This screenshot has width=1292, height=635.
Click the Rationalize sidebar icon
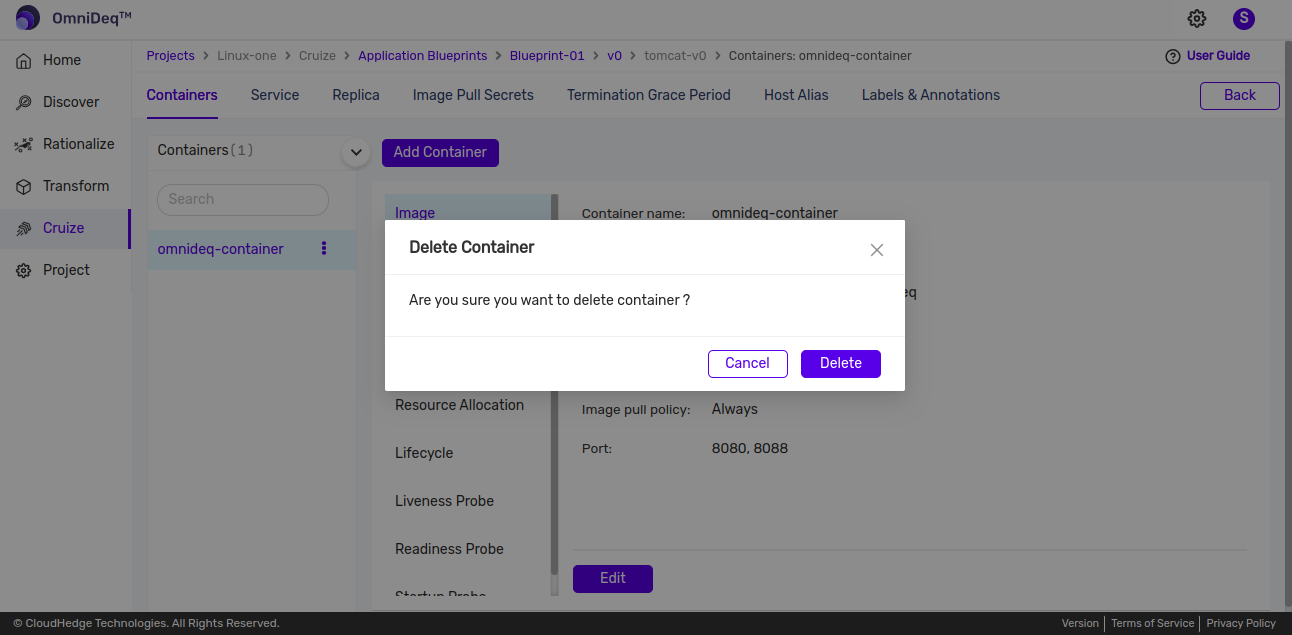[24, 145]
